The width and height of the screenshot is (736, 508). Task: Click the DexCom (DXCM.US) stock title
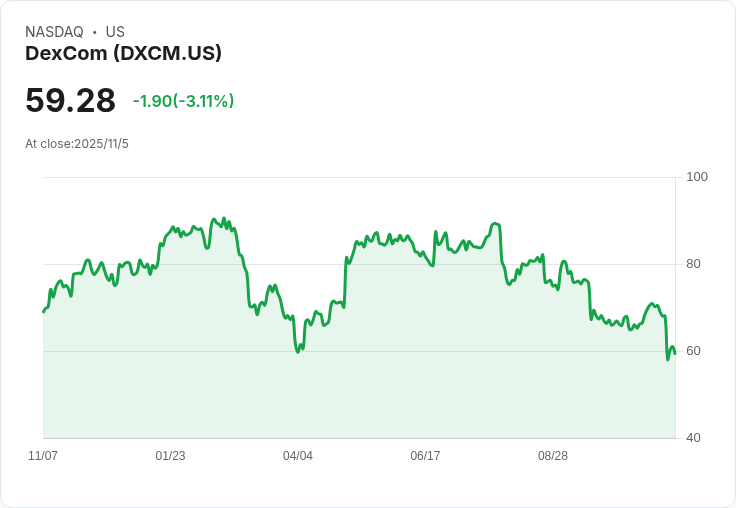(123, 53)
